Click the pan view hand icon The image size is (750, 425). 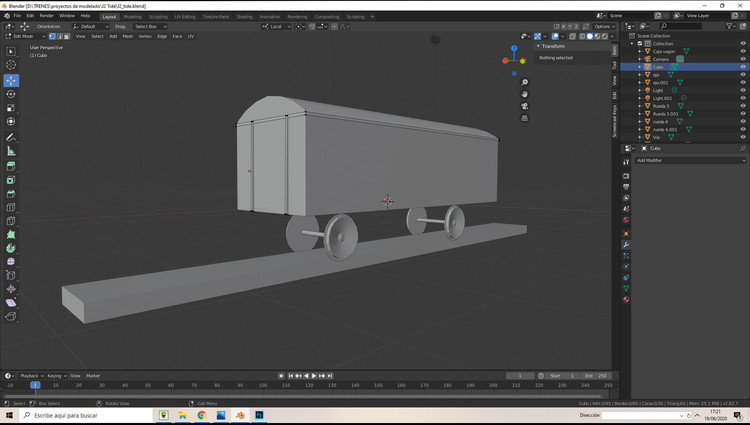(x=525, y=94)
